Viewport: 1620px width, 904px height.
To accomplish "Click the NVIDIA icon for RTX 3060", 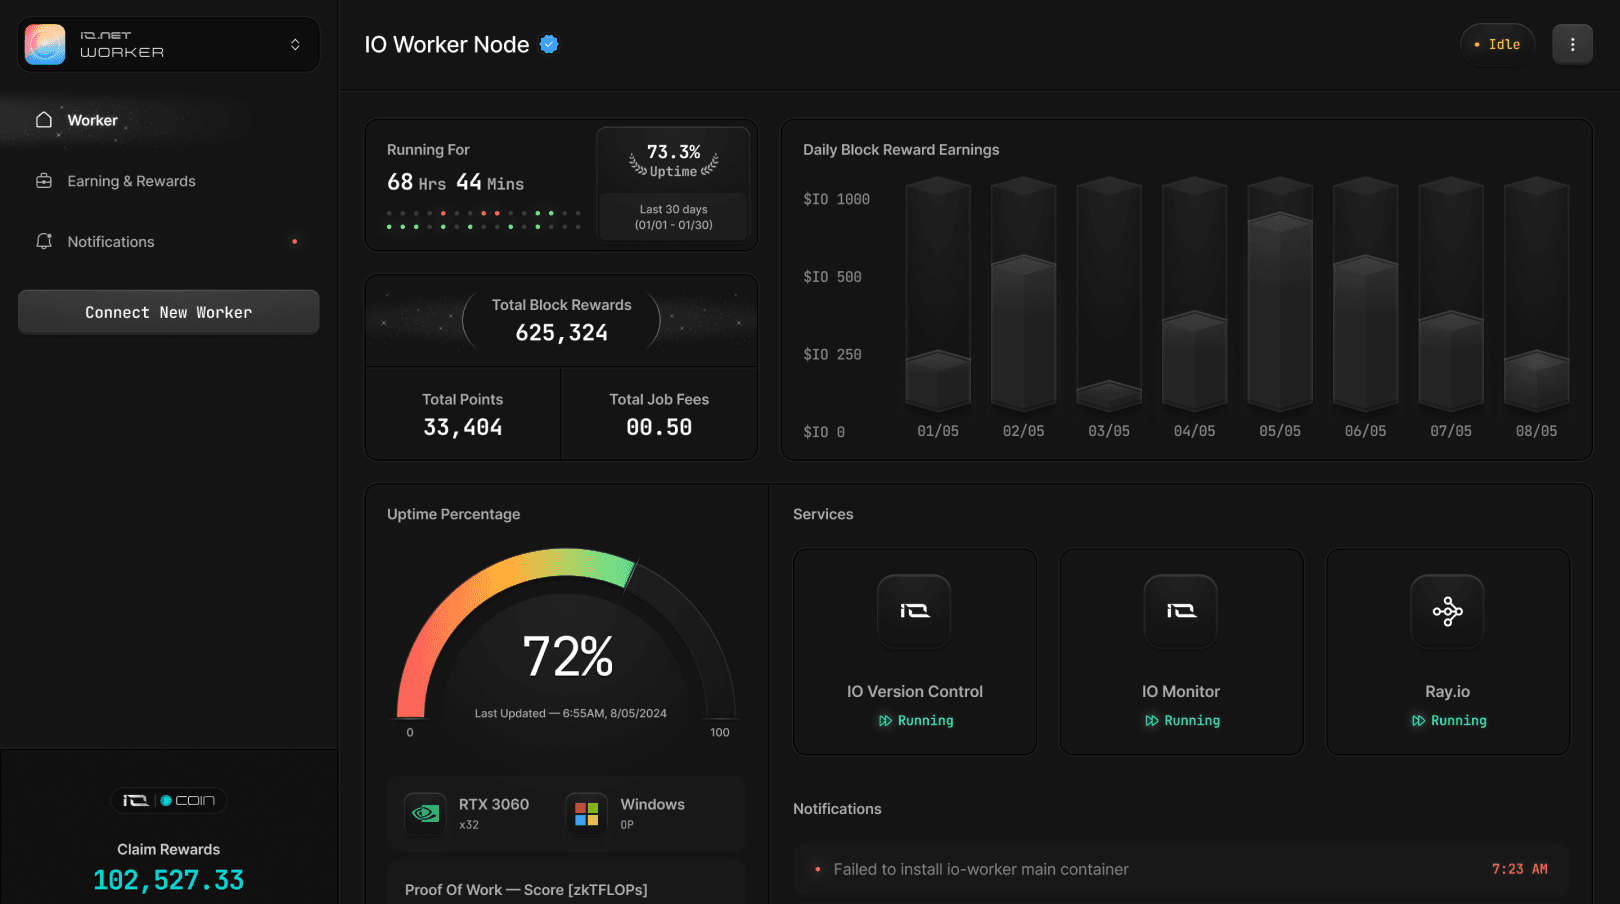I will pyautogui.click(x=425, y=813).
